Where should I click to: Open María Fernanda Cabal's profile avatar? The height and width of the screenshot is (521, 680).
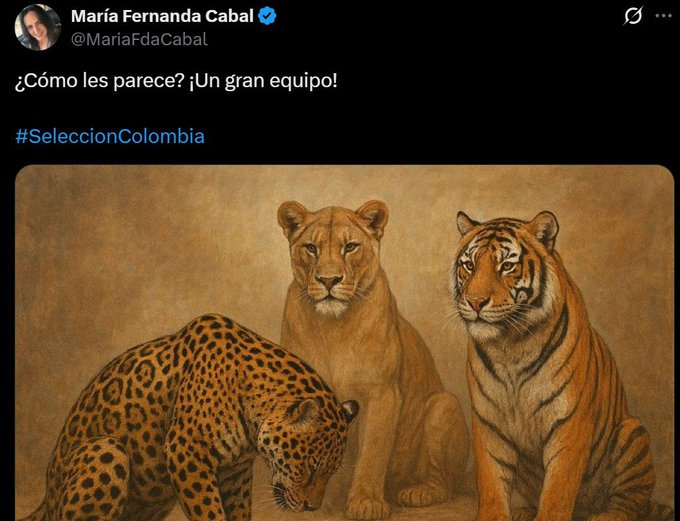pyautogui.click(x=38, y=27)
